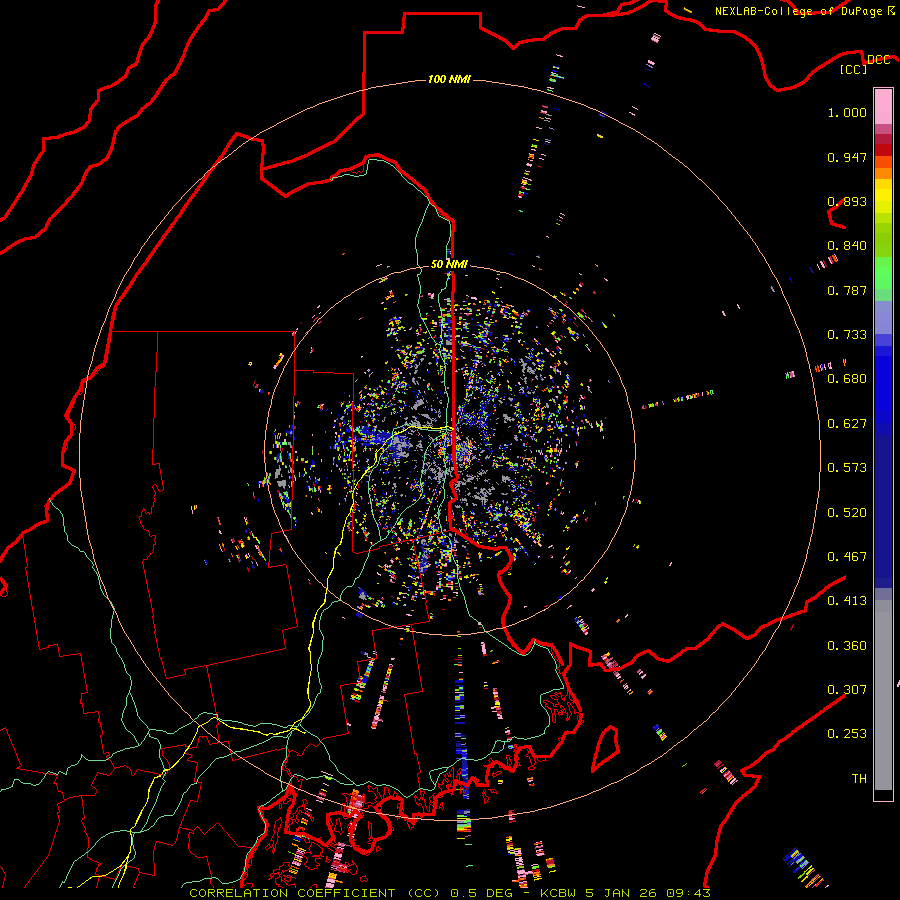Click the "100 NMI" range ring label
Image resolution: width=900 pixels, height=900 pixels.
(449, 79)
